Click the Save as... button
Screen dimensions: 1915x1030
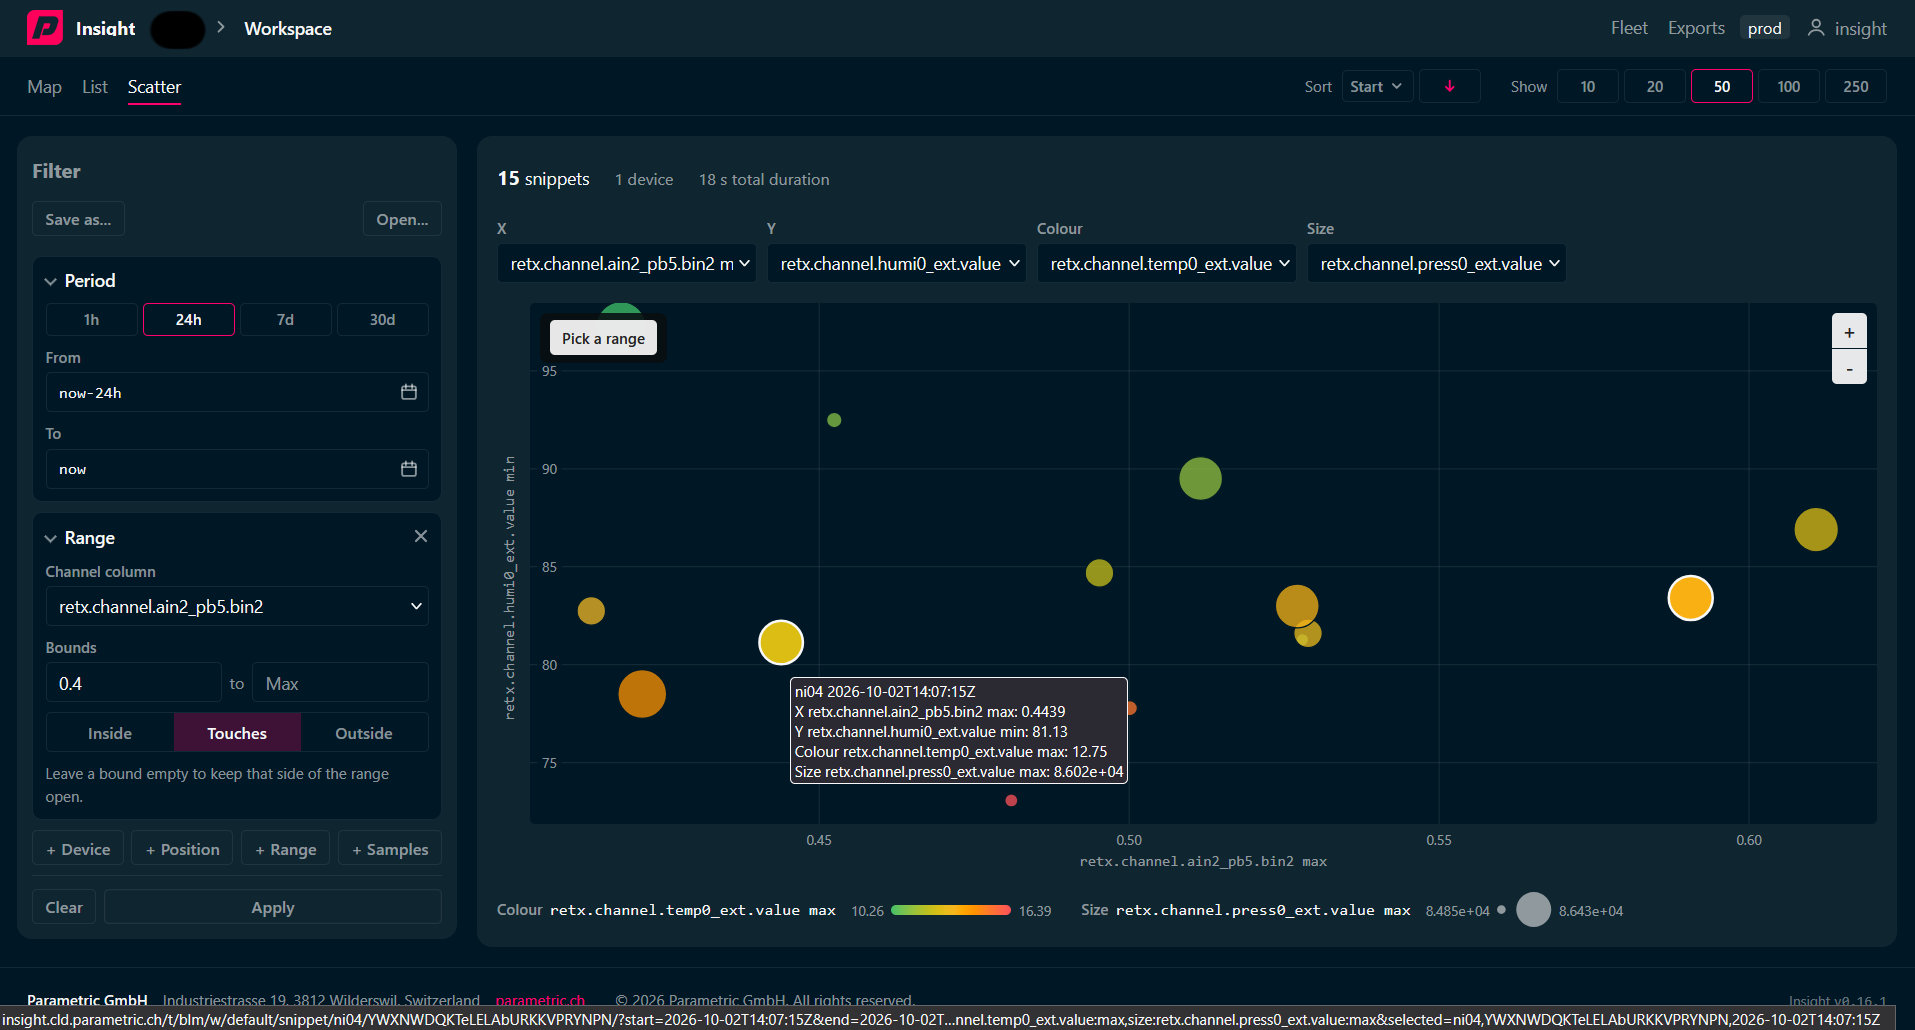[x=78, y=219]
